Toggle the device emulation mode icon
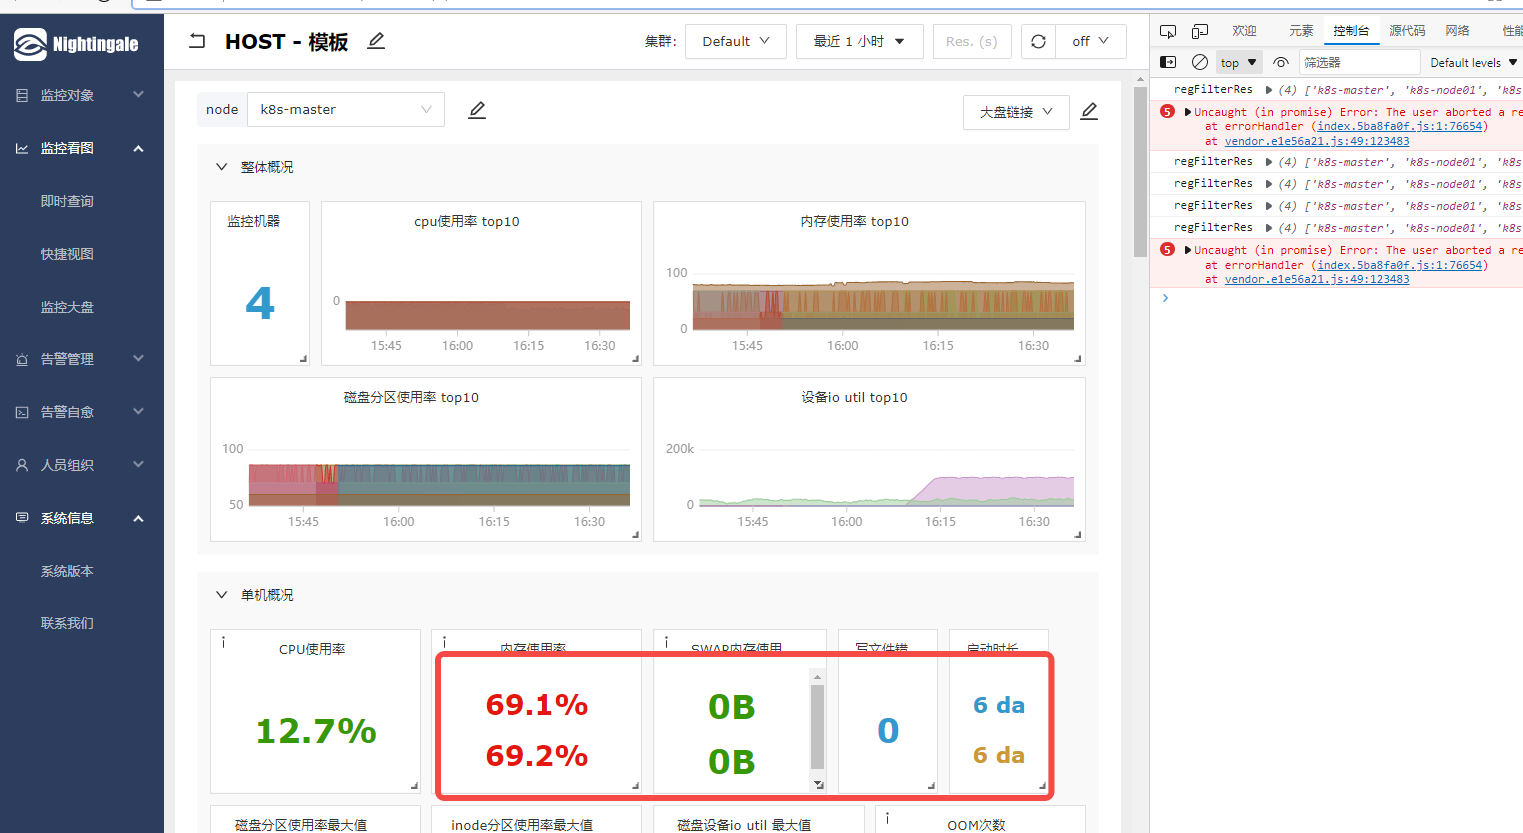 1199,31
